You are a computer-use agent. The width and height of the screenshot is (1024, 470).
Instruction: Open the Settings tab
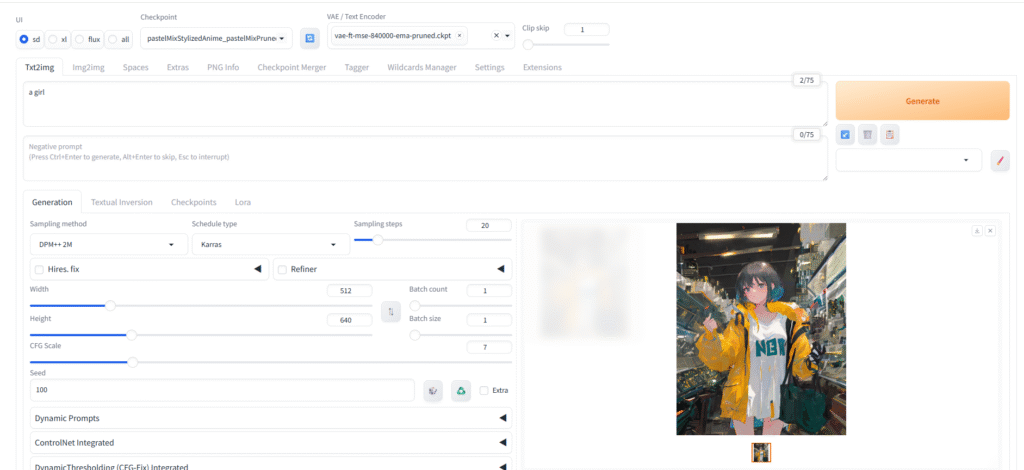point(490,67)
